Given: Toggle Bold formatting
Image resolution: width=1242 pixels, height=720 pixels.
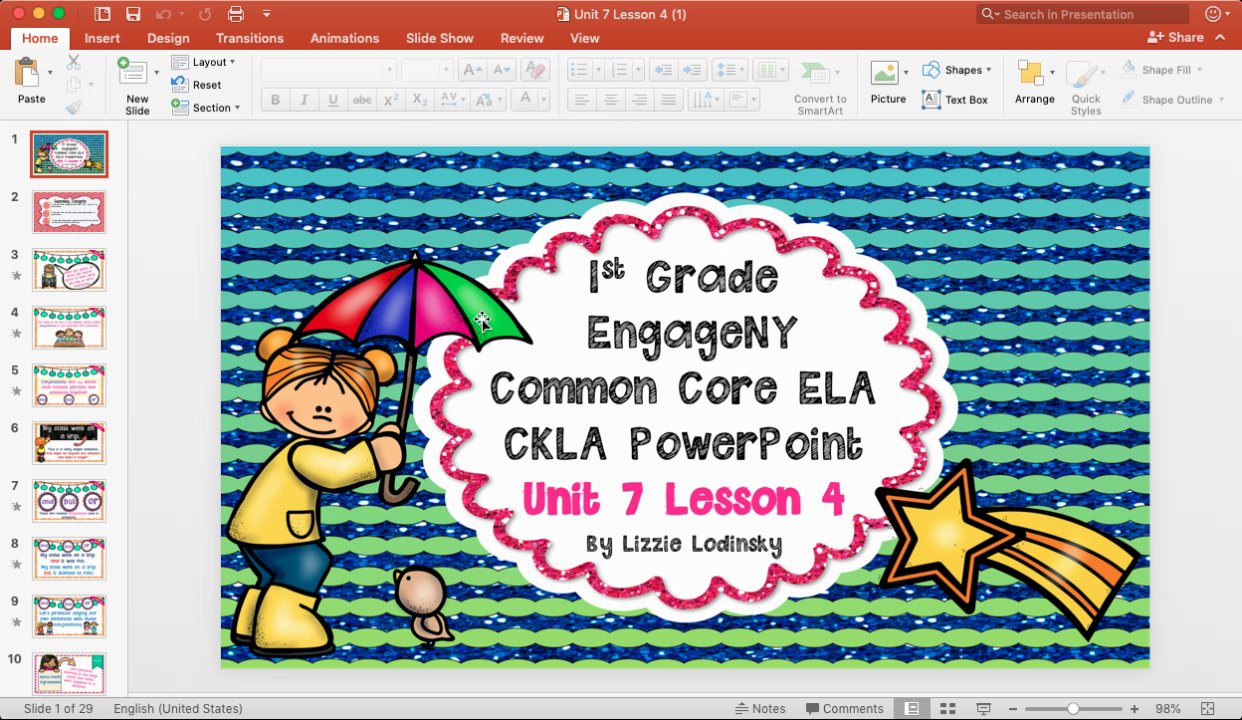Looking at the screenshot, I should (275, 100).
